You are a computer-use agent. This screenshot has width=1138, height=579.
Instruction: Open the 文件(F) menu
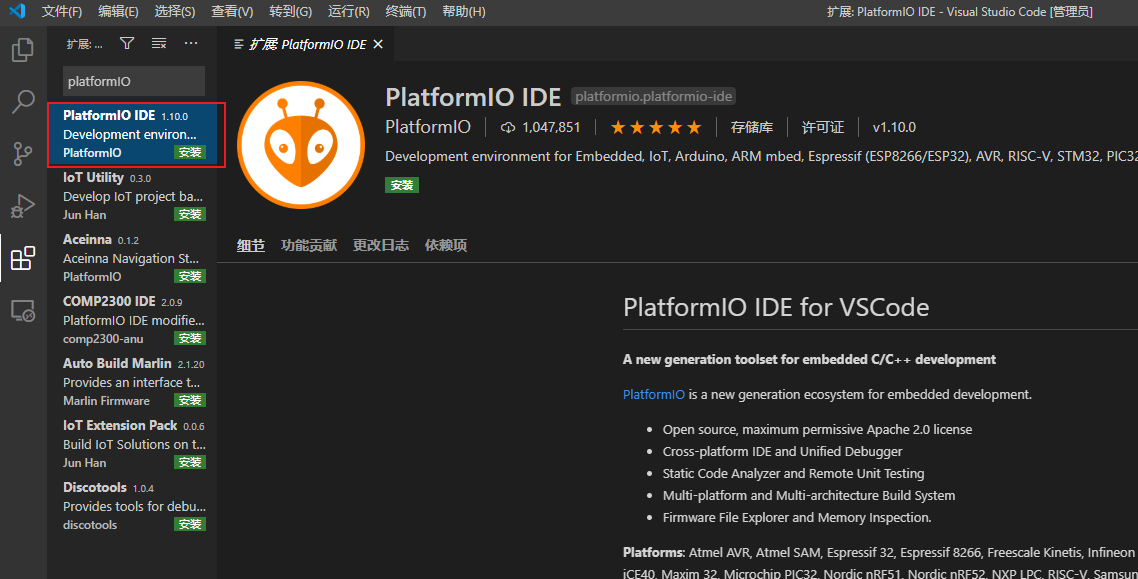62,12
